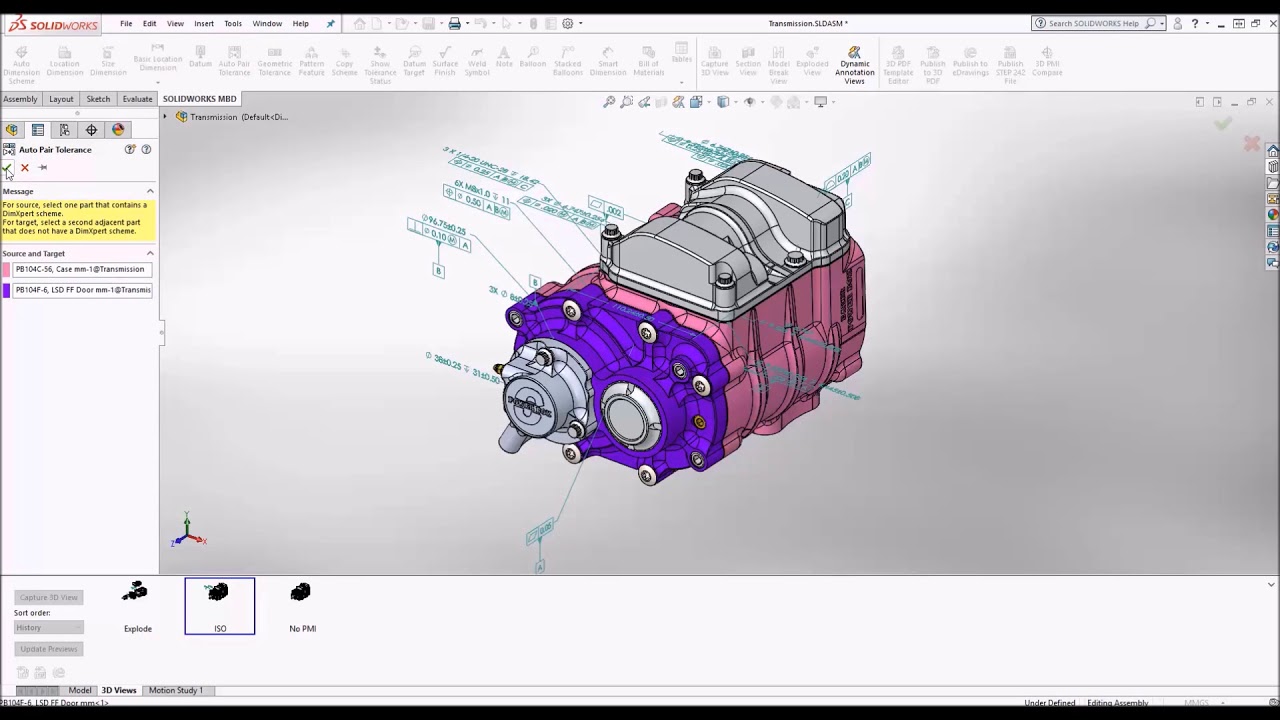
Task: Open the Edit menu
Action: point(149,23)
